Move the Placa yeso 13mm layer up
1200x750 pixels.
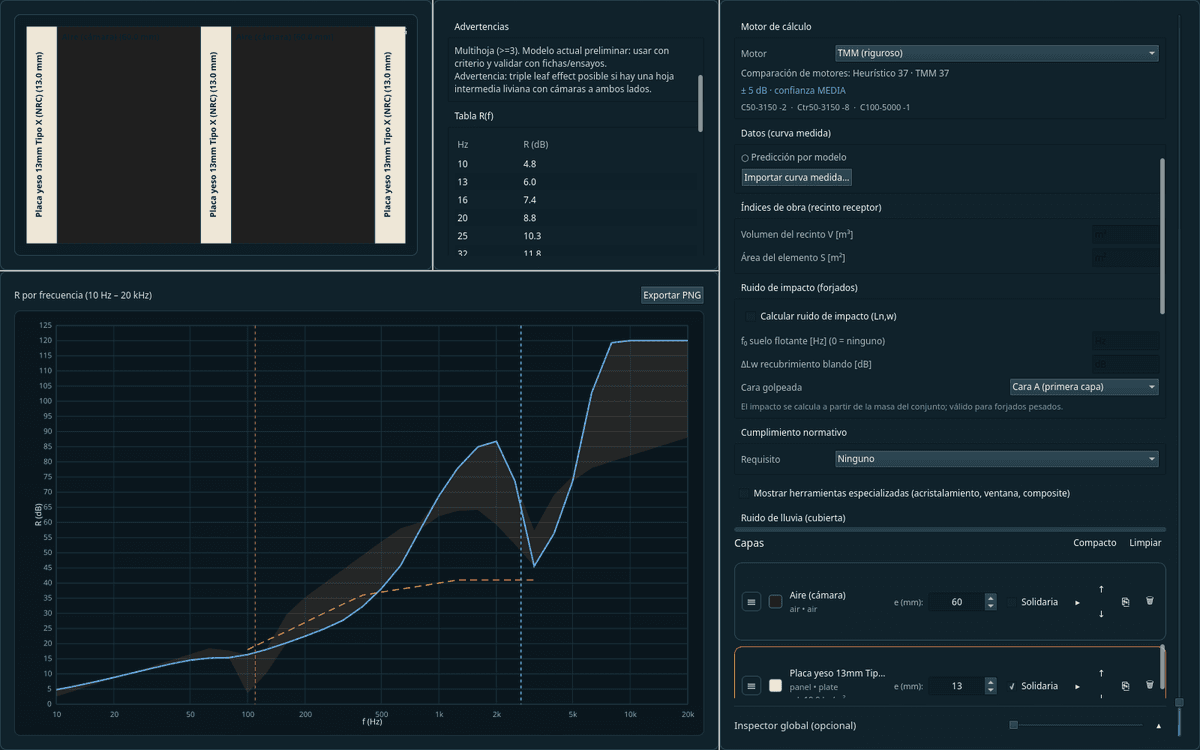pos(1101,673)
